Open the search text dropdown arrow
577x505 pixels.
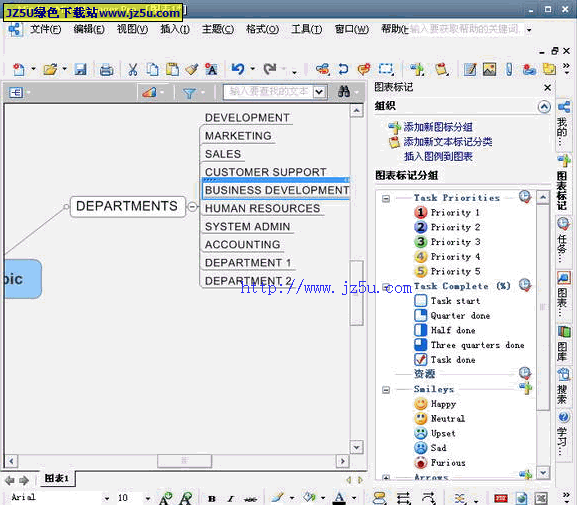tap(319, 92)
